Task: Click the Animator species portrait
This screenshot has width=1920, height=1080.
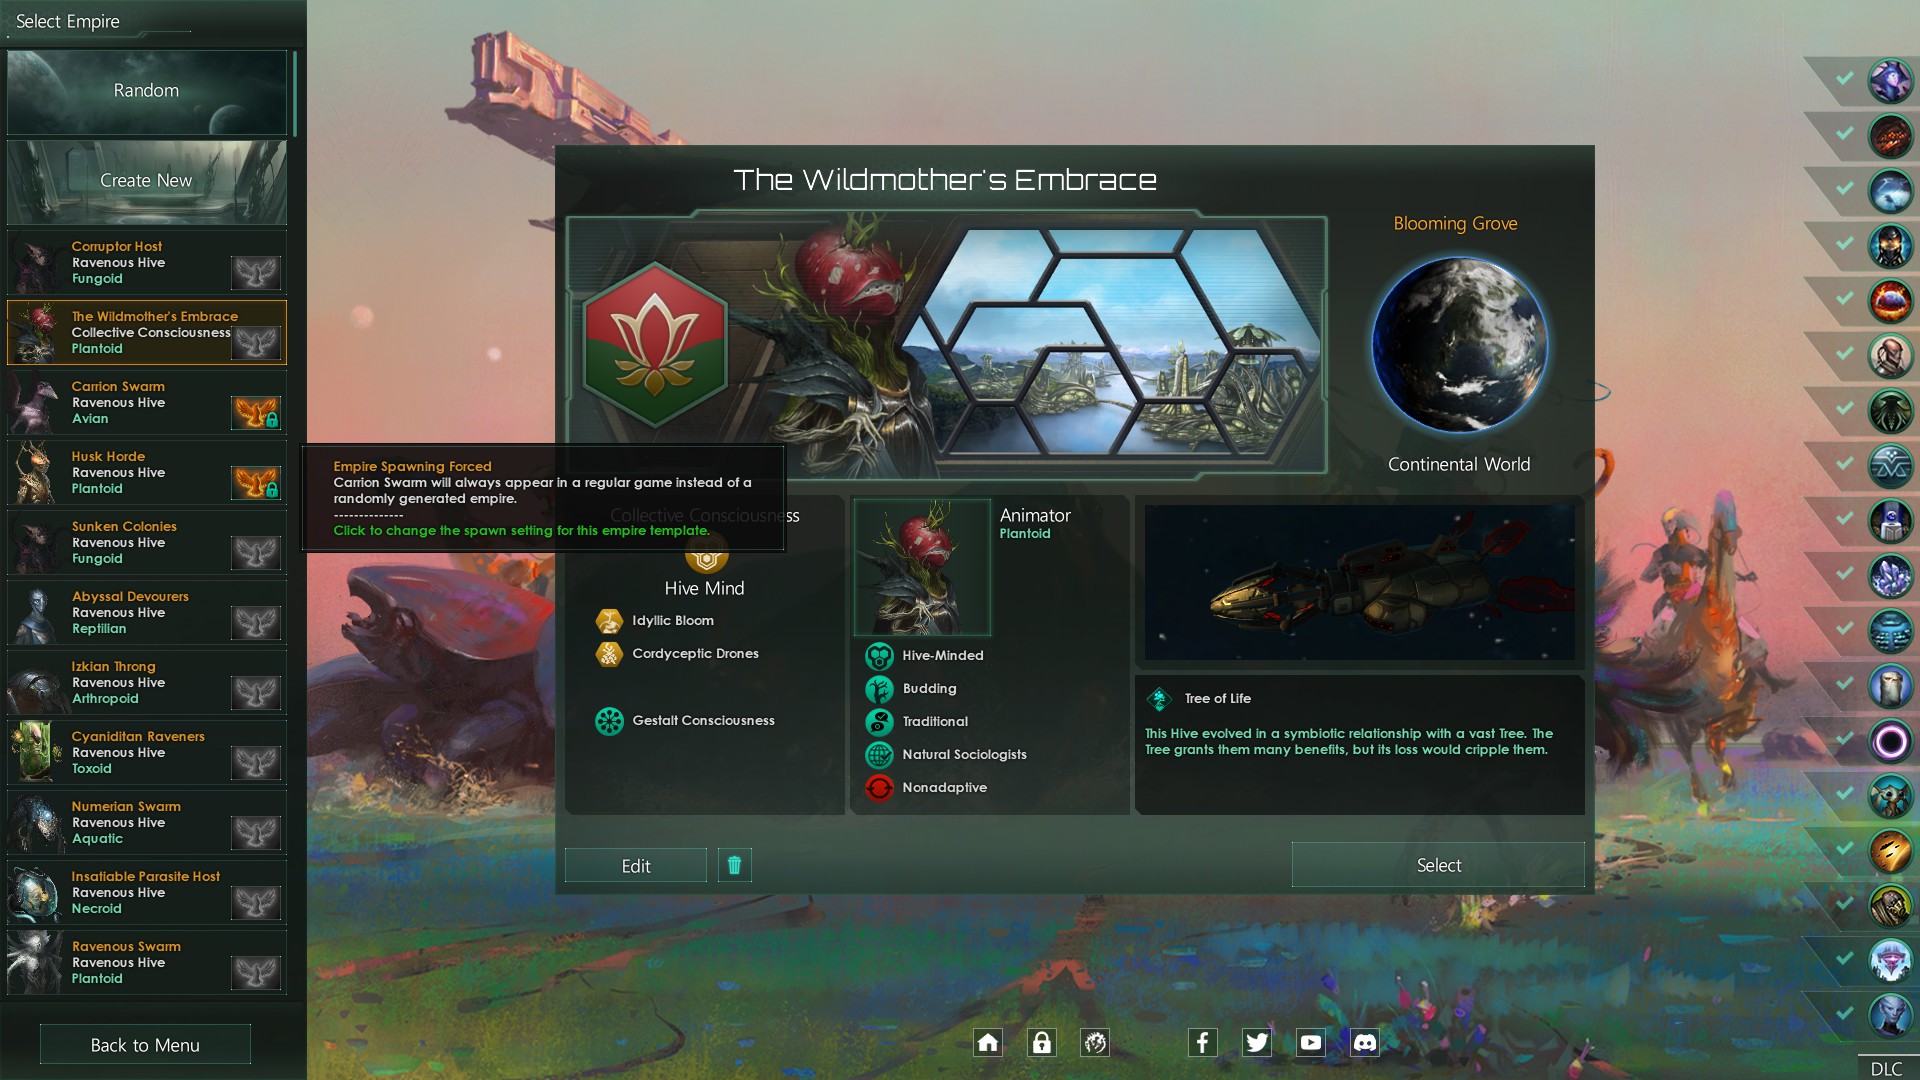Action: tap(922, 567)
